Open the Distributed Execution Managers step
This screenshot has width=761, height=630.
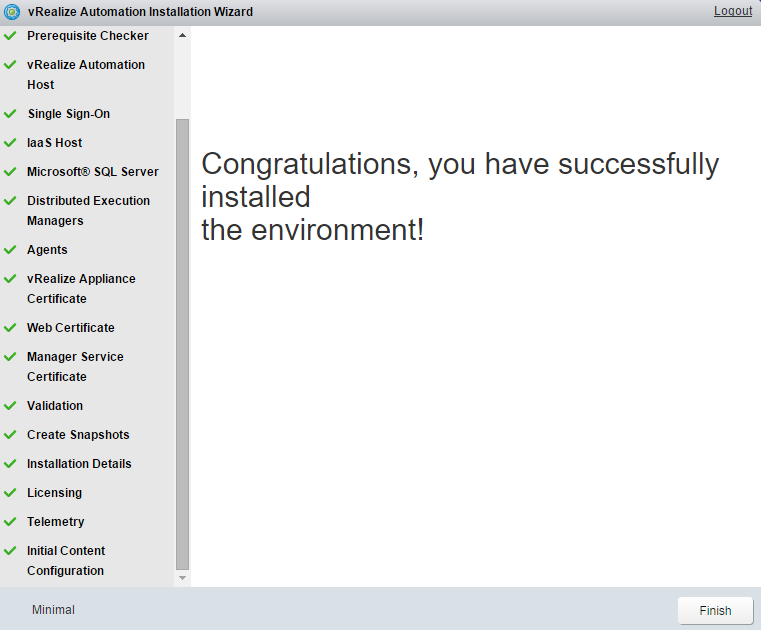(88, 211)
